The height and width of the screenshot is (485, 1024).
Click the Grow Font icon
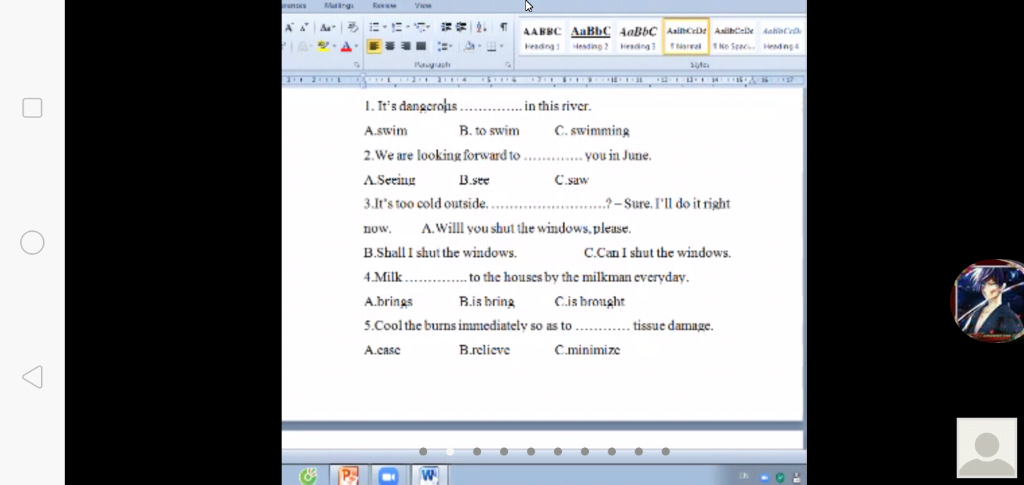[289, 27]
